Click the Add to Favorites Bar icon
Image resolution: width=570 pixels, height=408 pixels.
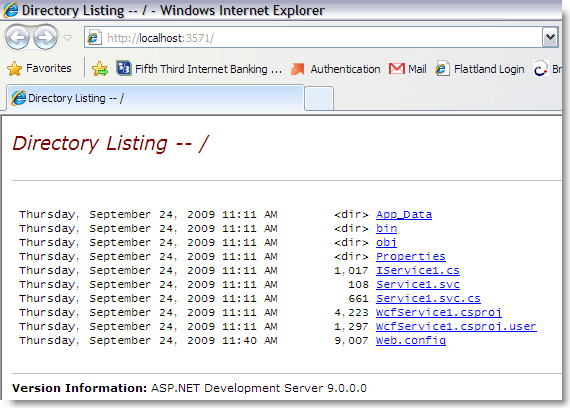click(x=100, y=68)
